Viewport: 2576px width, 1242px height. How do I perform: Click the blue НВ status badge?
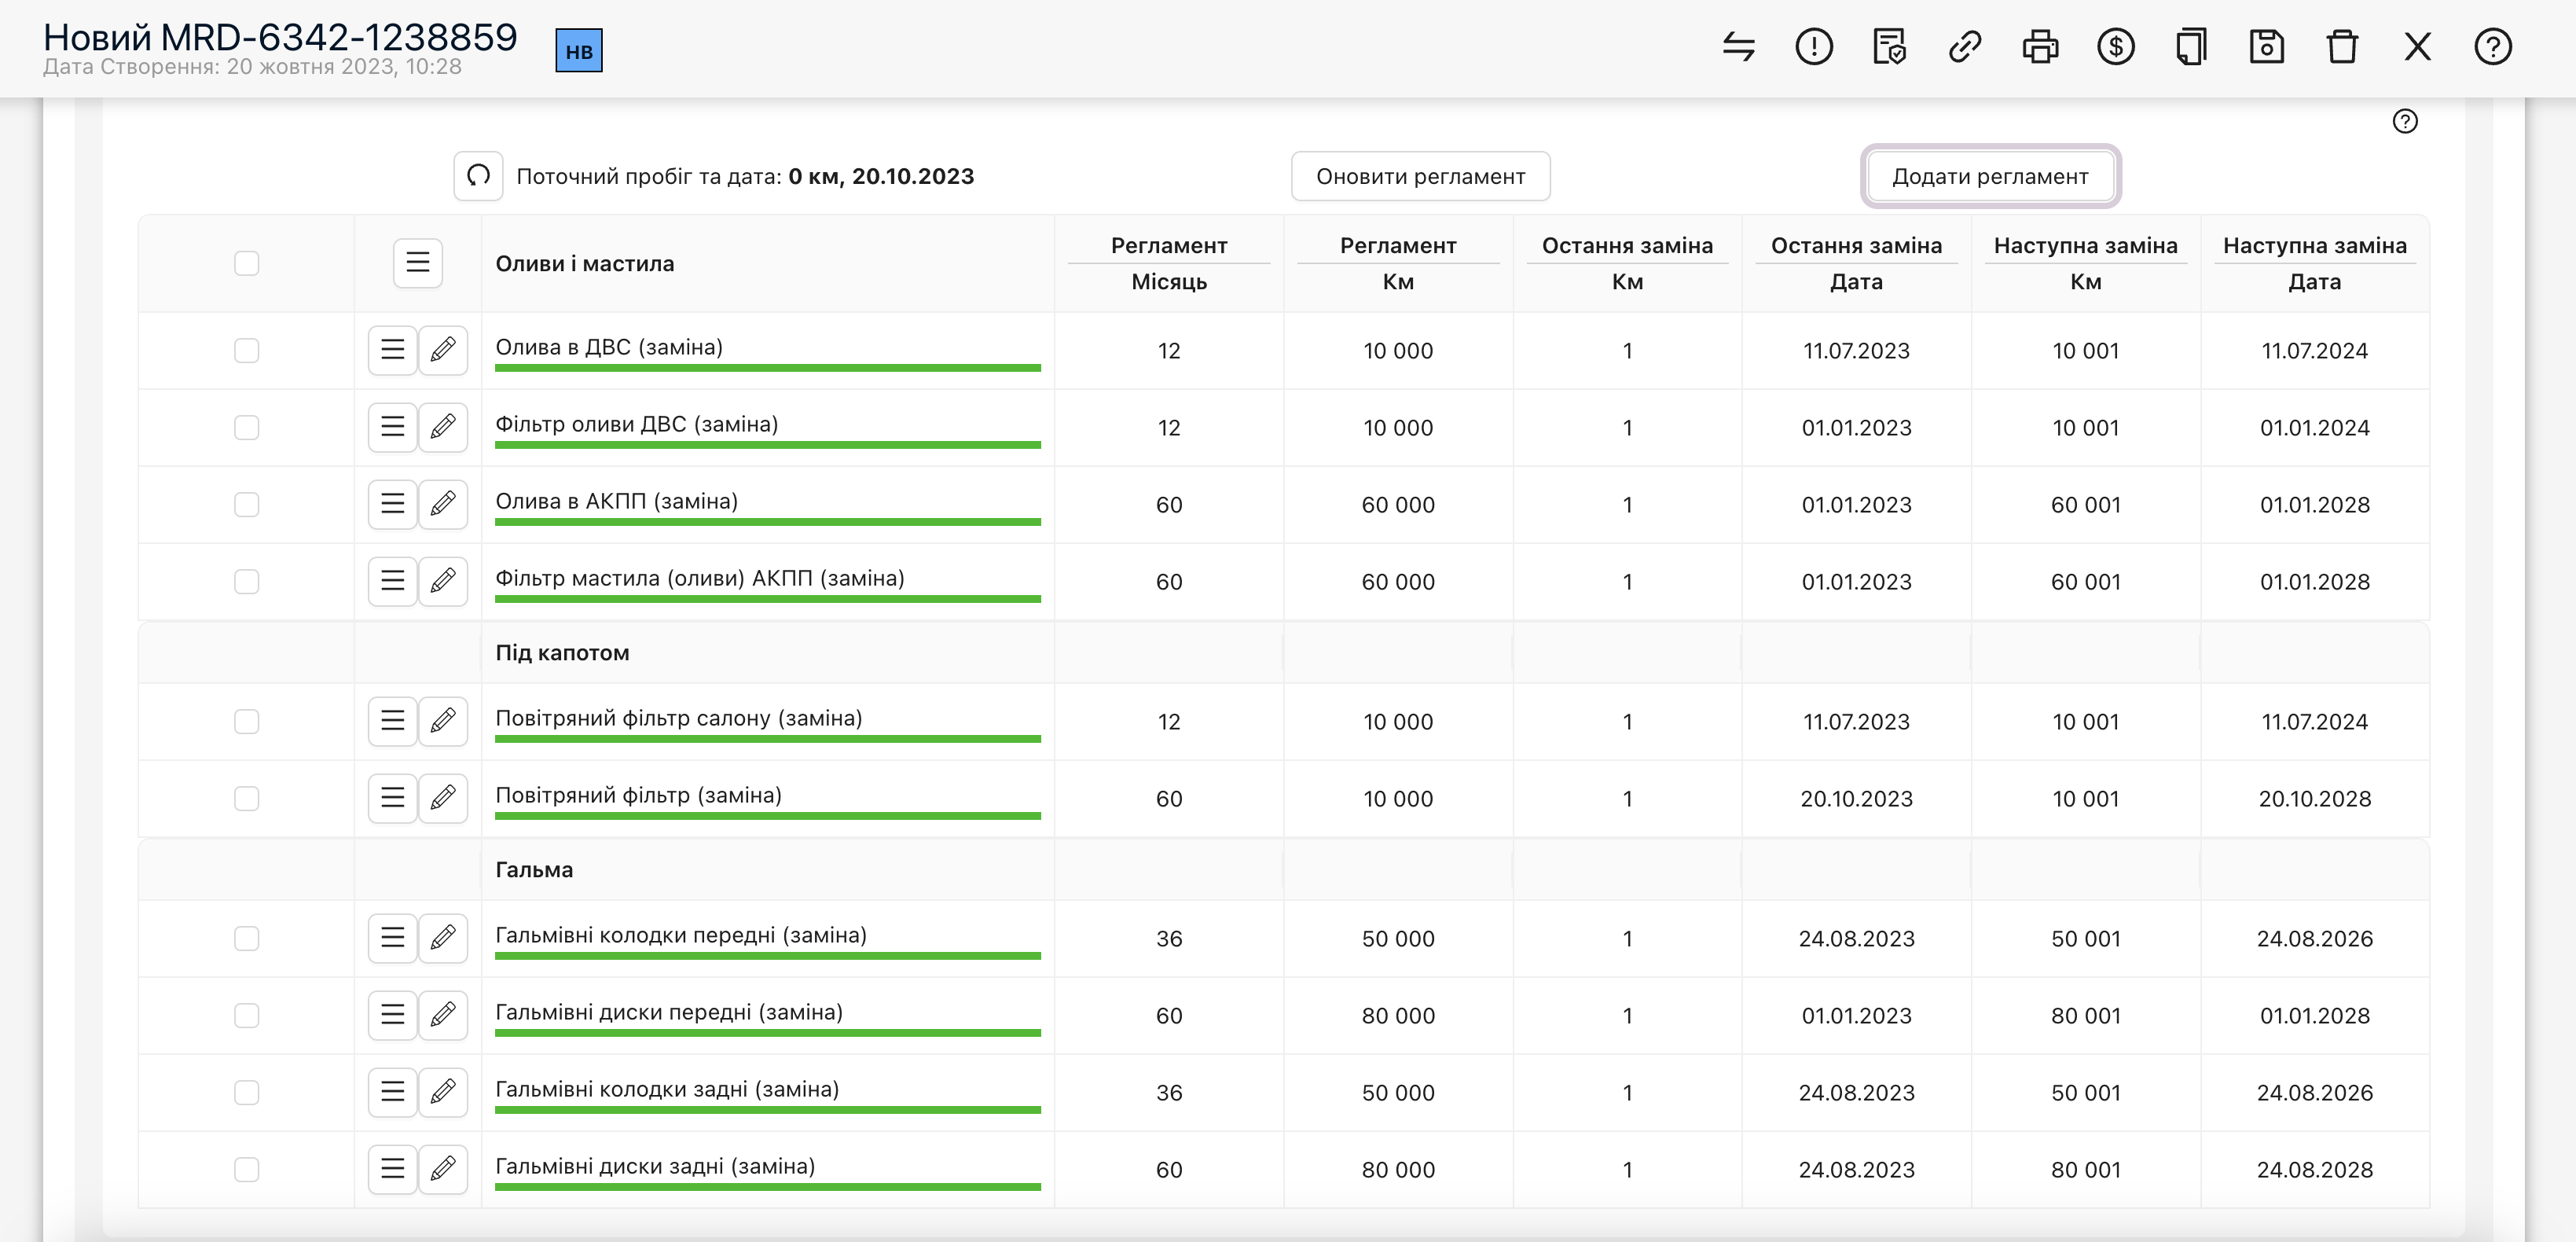tap(579, 51)
